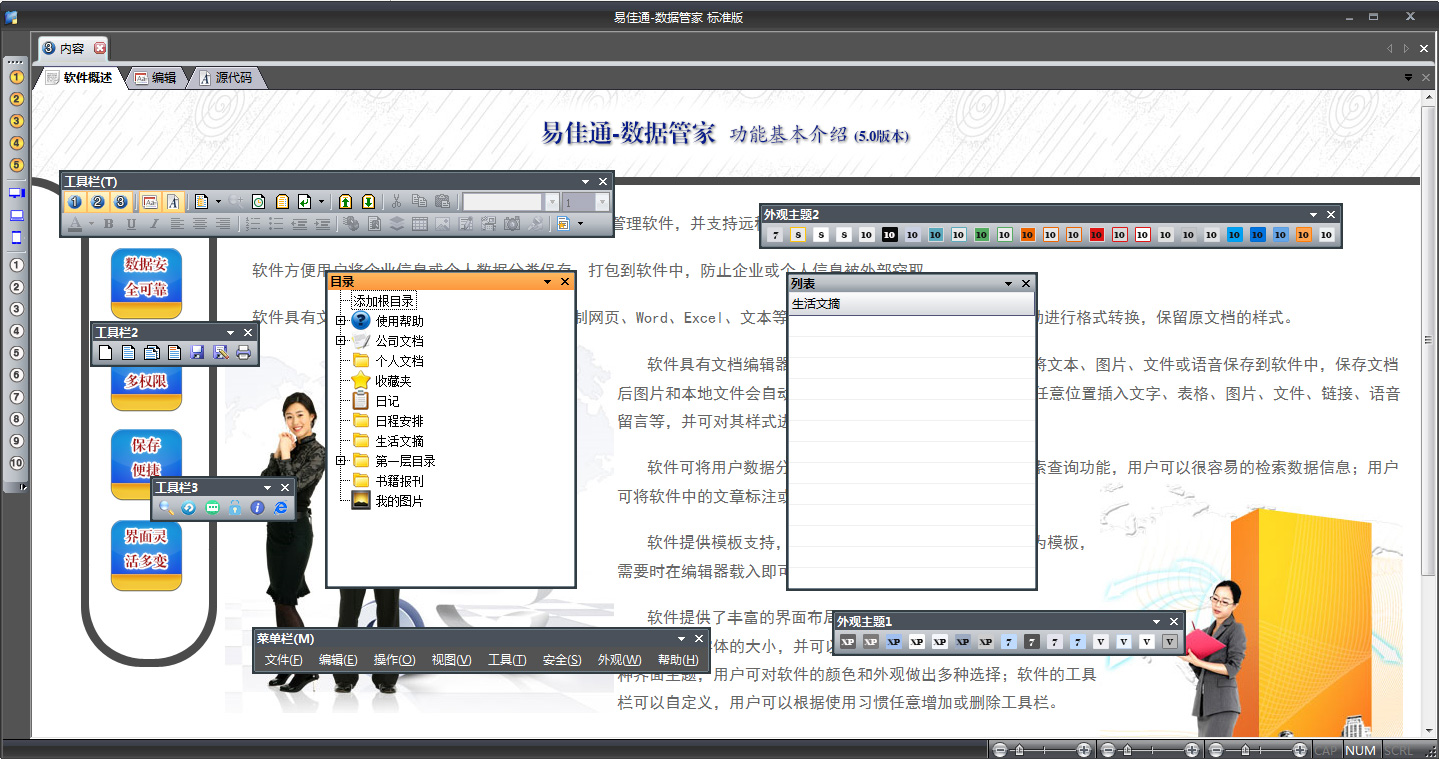The width and height of the screenshot is (1439, 759).
Task: Expand the 使用帮助 node in the 目录 tree
Action: point(341,321)
